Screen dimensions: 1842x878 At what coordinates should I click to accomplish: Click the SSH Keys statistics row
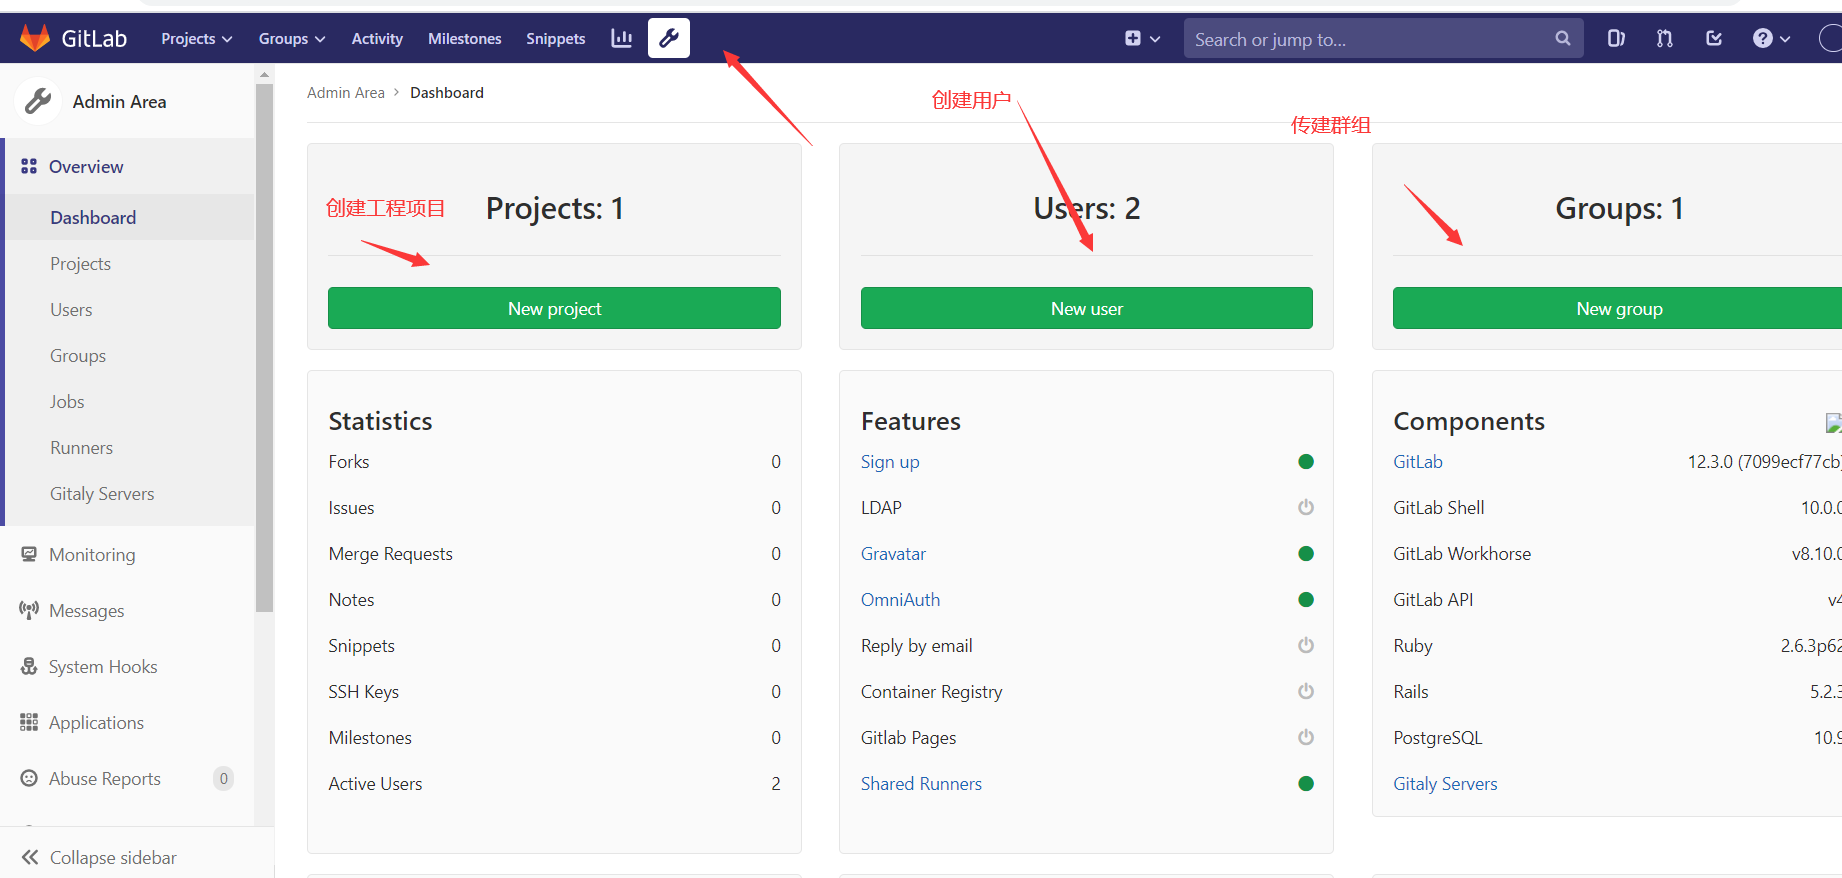coord(554,691)
